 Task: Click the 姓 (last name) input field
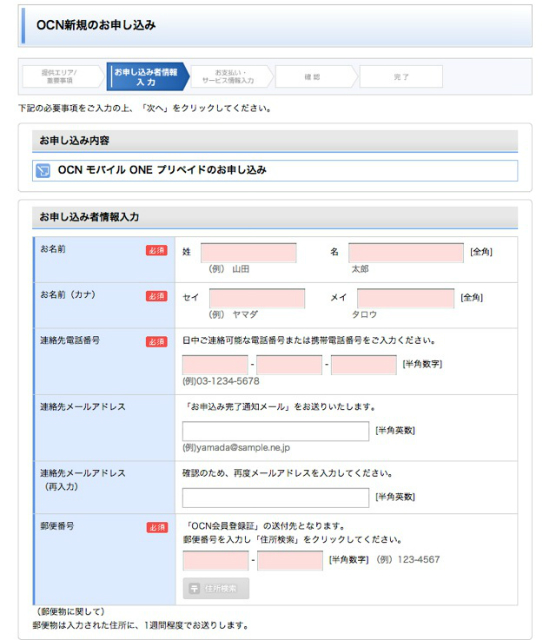click(248, 253)
